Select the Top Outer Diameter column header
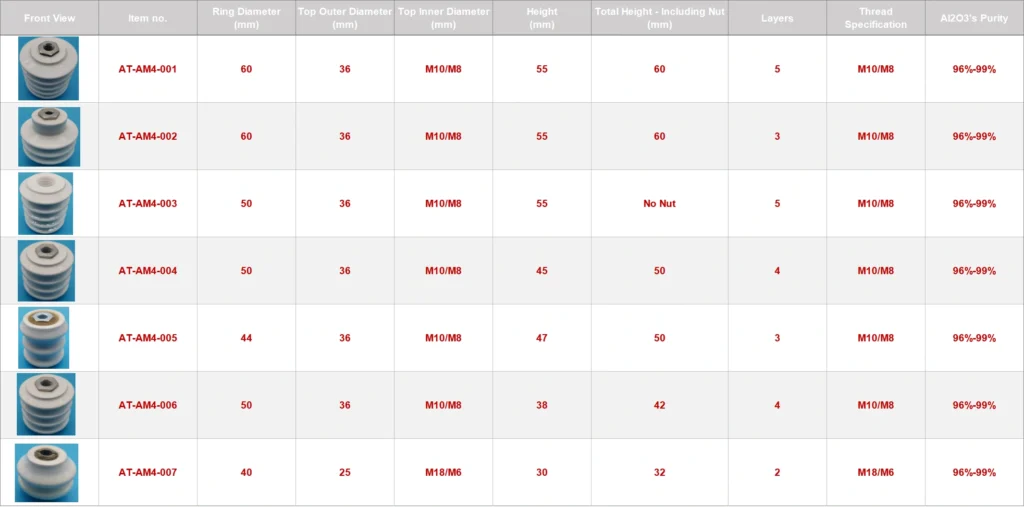The width and height of the screenshot is (1024, 507). click(x=345, y=18)
